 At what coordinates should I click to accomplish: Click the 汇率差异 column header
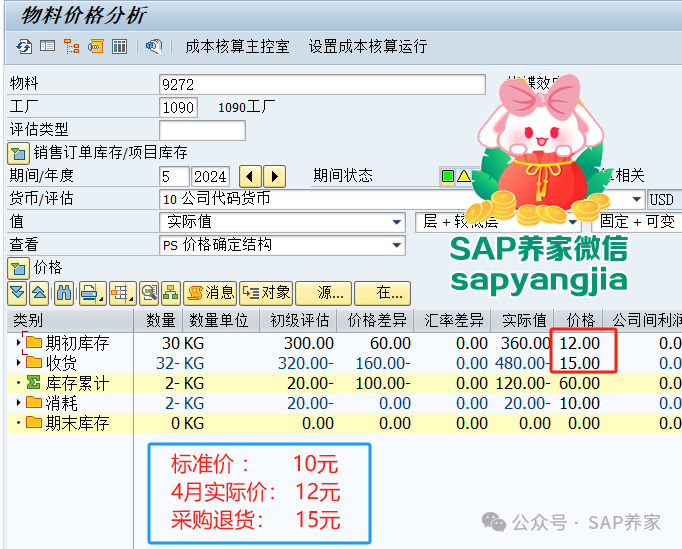pyautogui.click(x=453, y=321)
